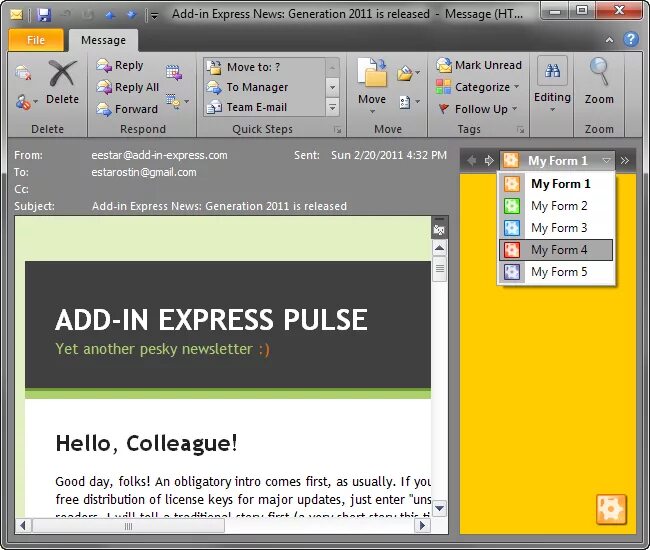Click the vertical scrollbar thumb
This screenshot has height=550, width=650.
(439, 269)
